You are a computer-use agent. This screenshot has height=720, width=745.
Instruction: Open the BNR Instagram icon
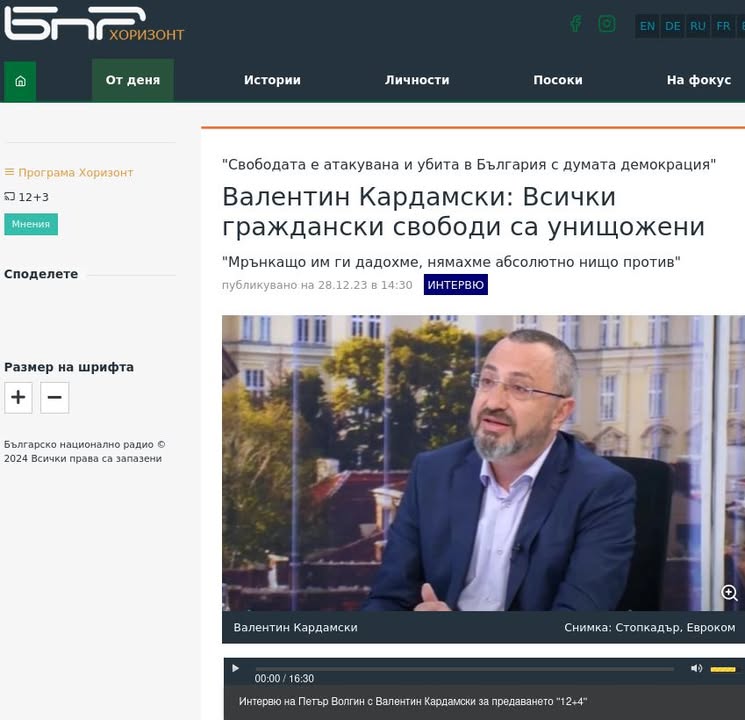[x=607, y=24]
